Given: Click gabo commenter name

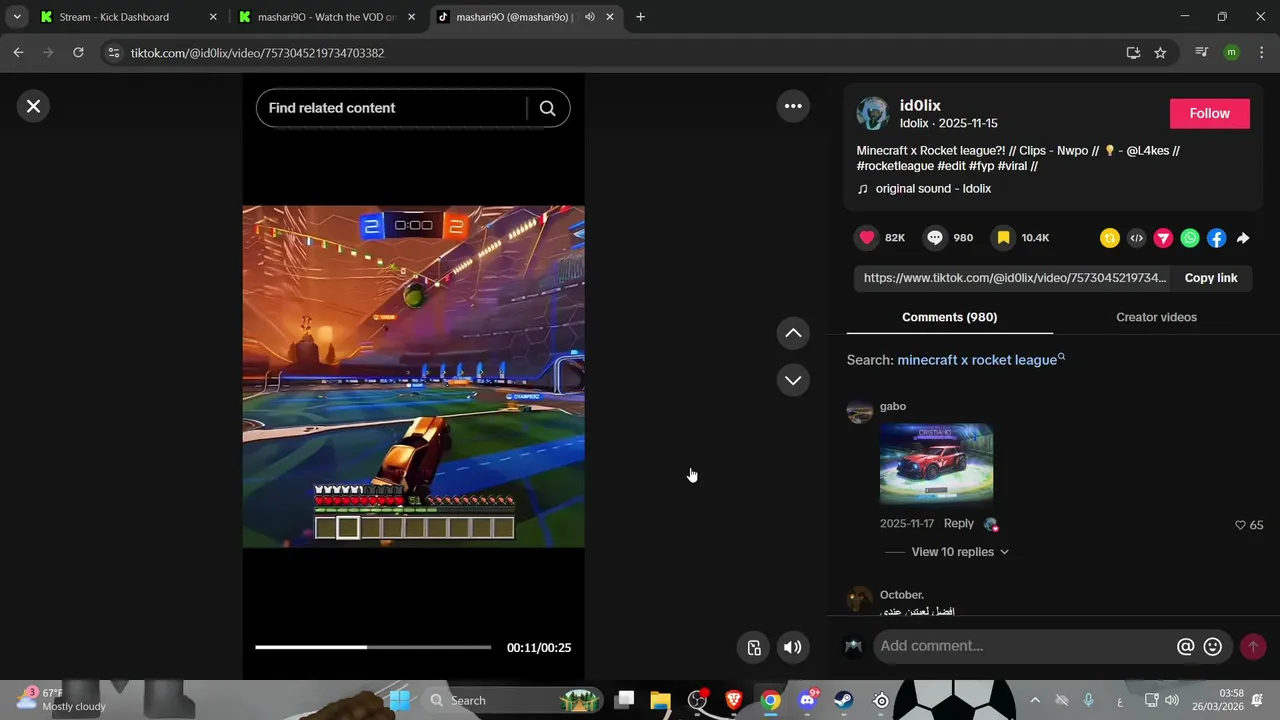Looking at the screenshot, I should click(893, 406).
